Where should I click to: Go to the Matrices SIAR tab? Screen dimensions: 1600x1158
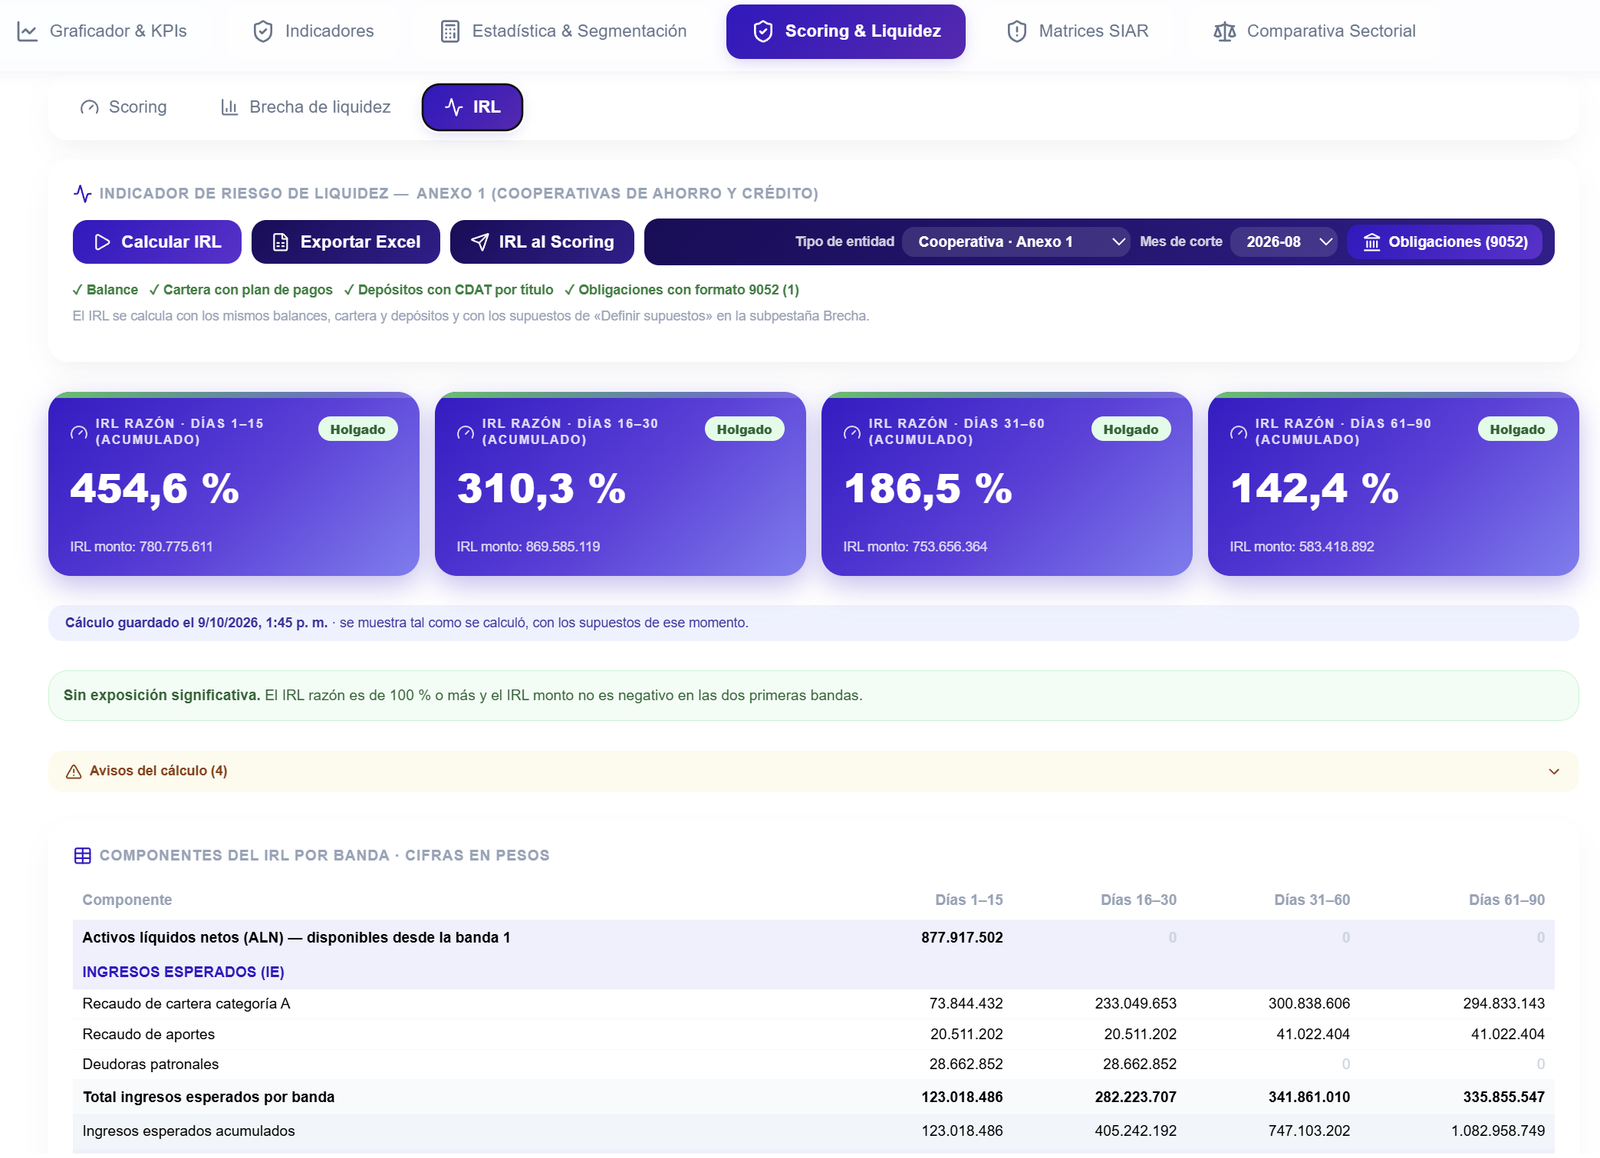[x=1078, y=31]
